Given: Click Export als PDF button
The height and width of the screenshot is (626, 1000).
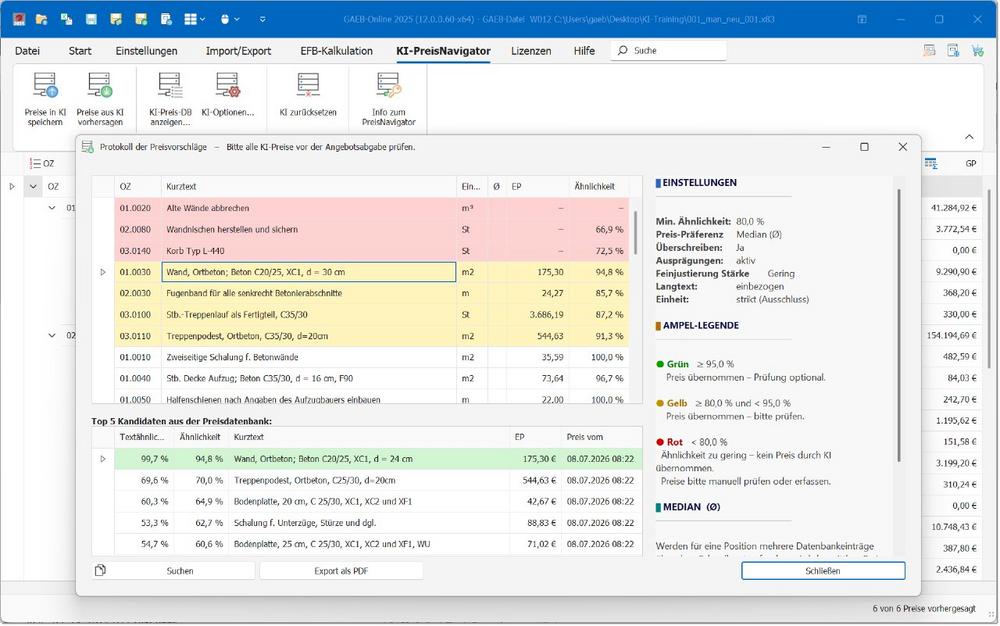Looking at the screenshot, I should click(x=341, y=571).
